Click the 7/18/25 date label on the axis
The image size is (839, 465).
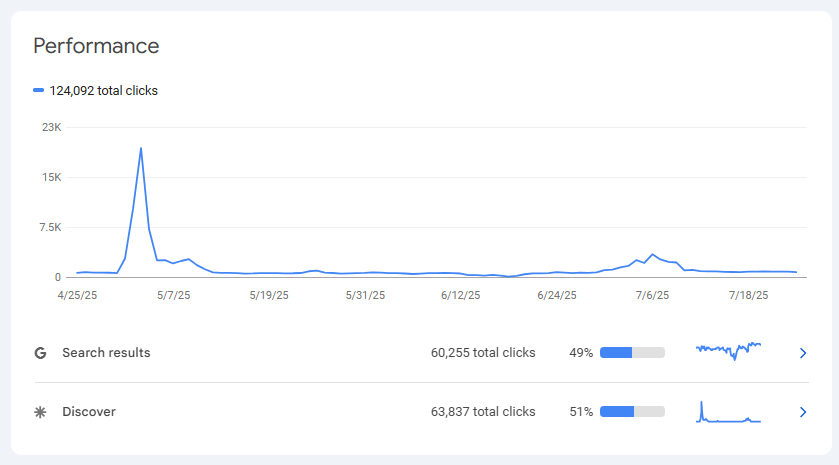click(x=748, y=296)
